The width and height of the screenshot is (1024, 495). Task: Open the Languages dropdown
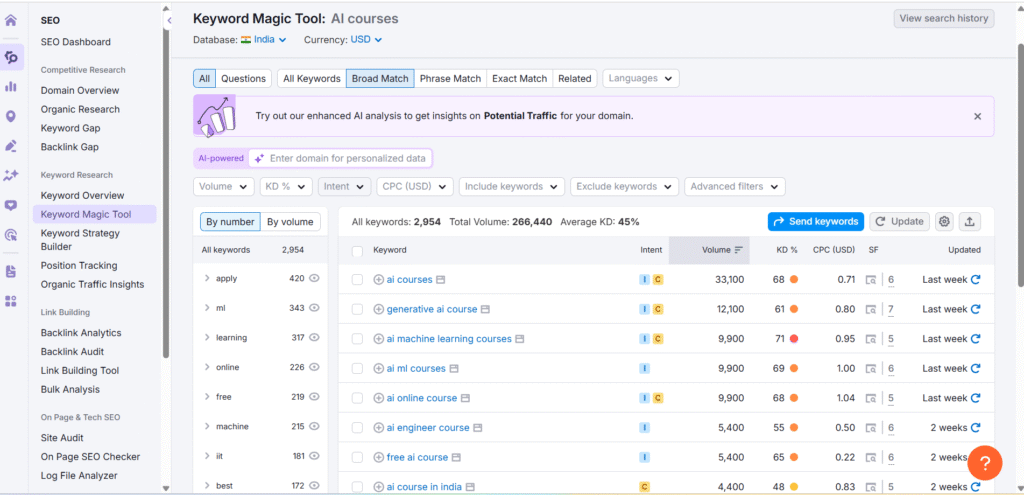(641, 78)
